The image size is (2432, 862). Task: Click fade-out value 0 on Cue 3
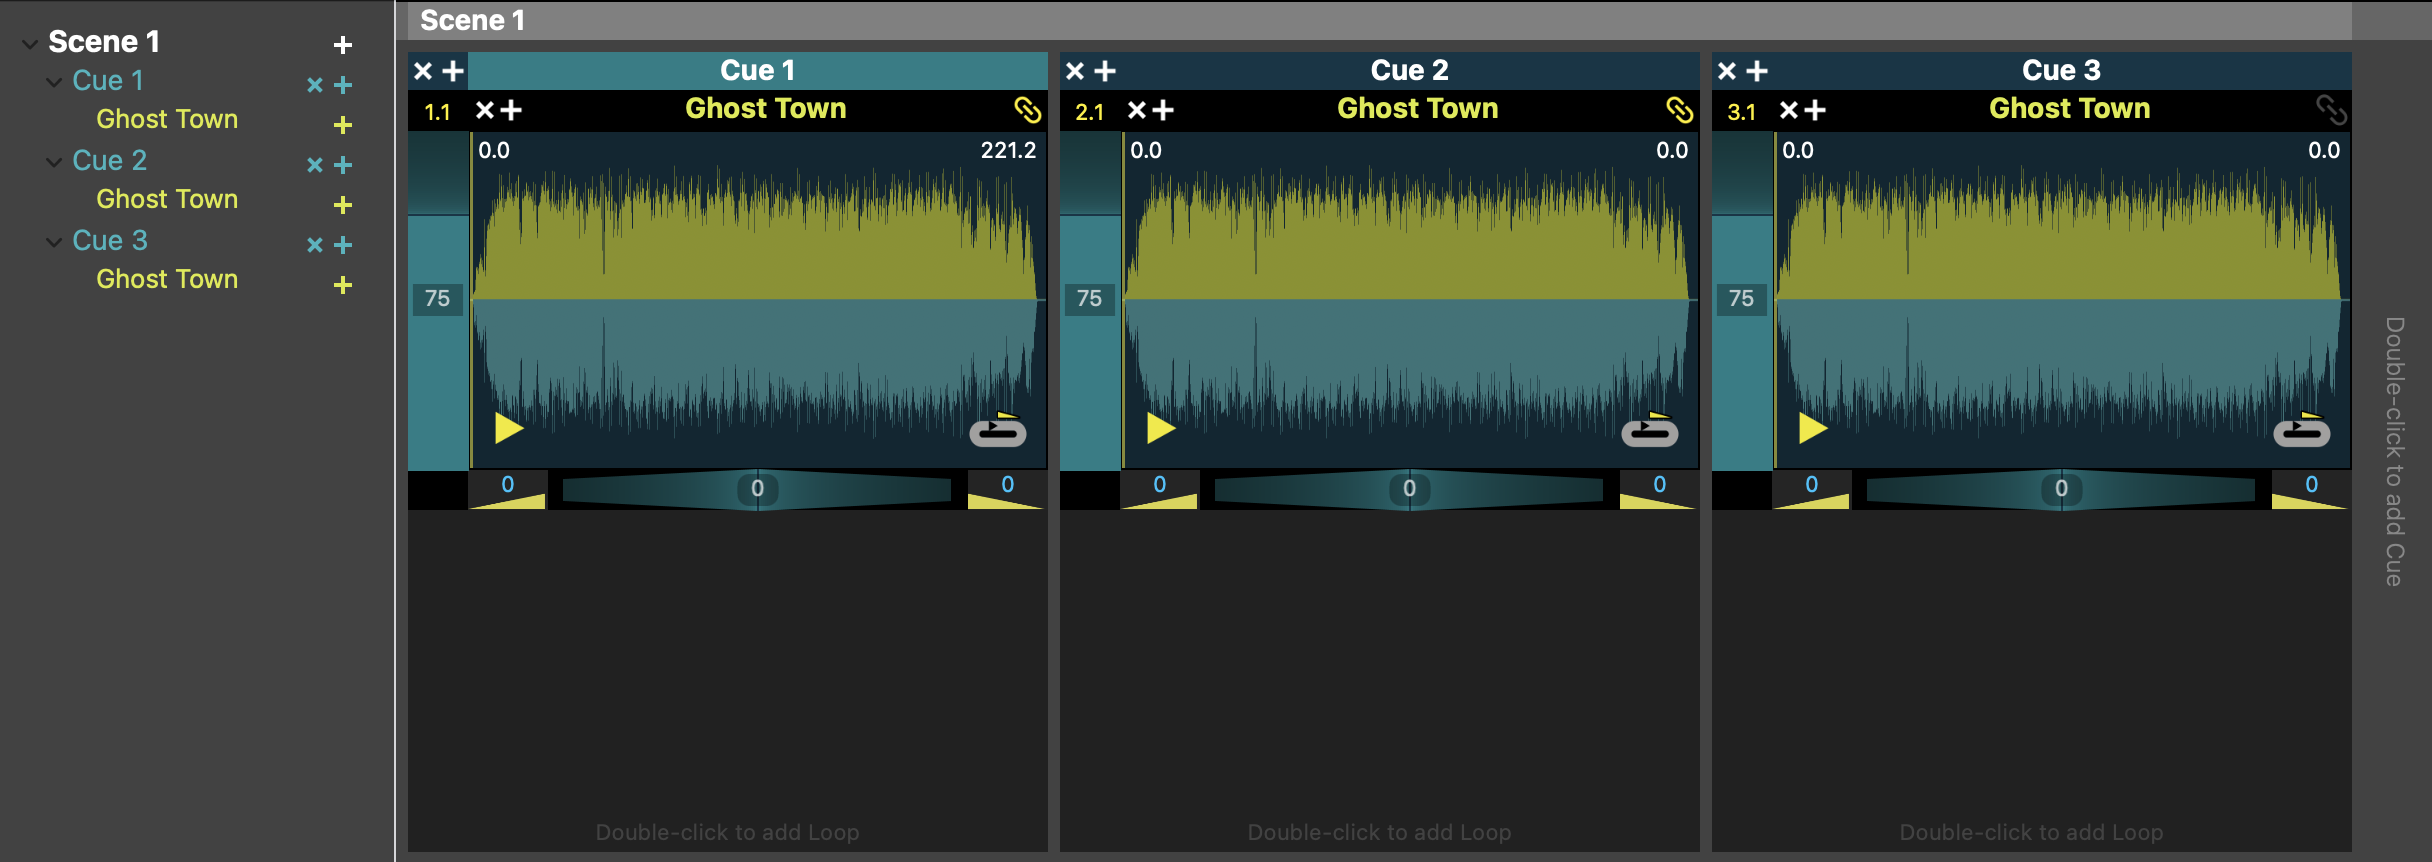pos(2312,485)
